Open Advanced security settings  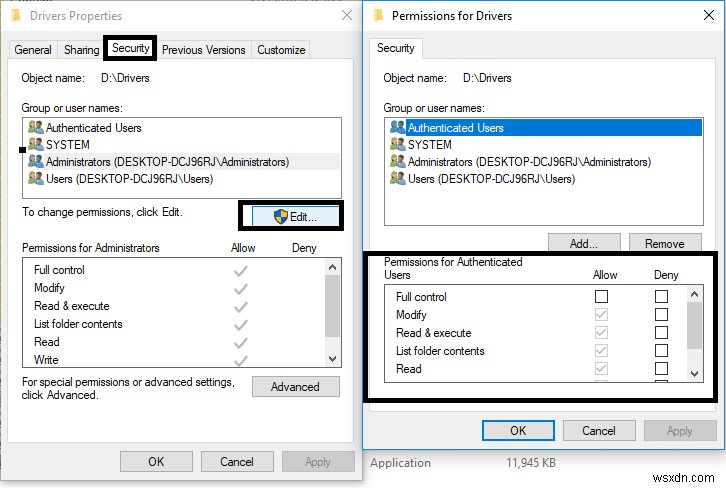click(x=295, y=387)
